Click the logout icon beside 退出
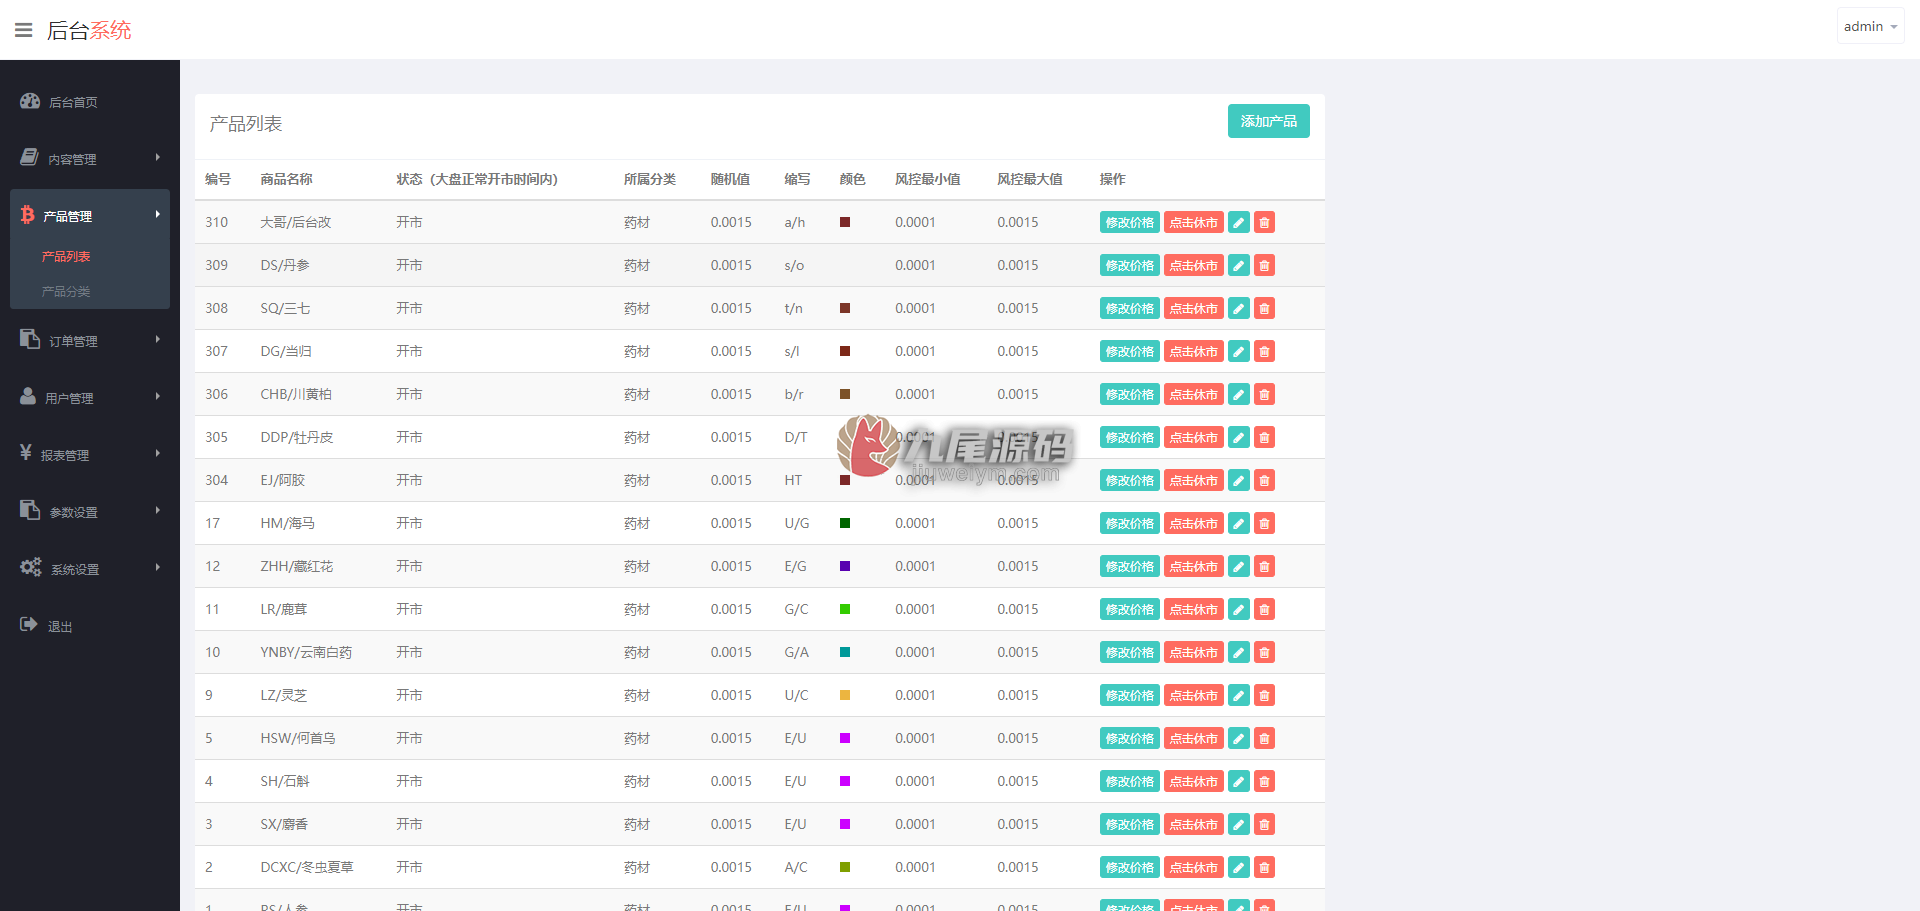 [x=29, y=625]
